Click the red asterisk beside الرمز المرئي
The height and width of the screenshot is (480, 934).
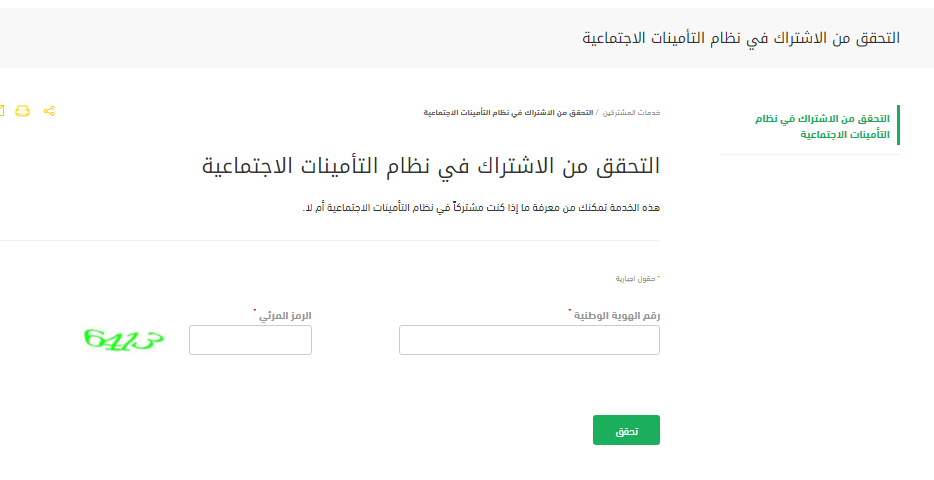(x=255, y=312)
